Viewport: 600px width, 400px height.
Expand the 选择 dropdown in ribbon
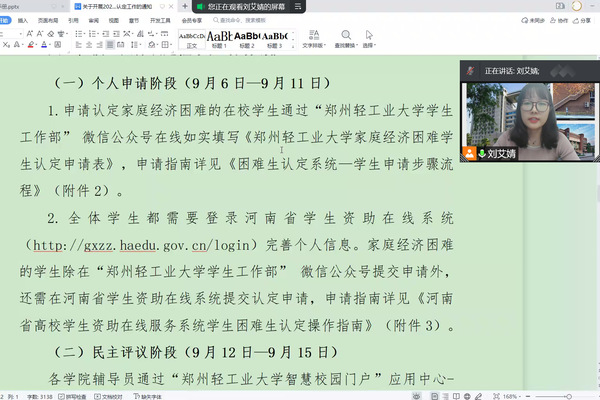369,45
